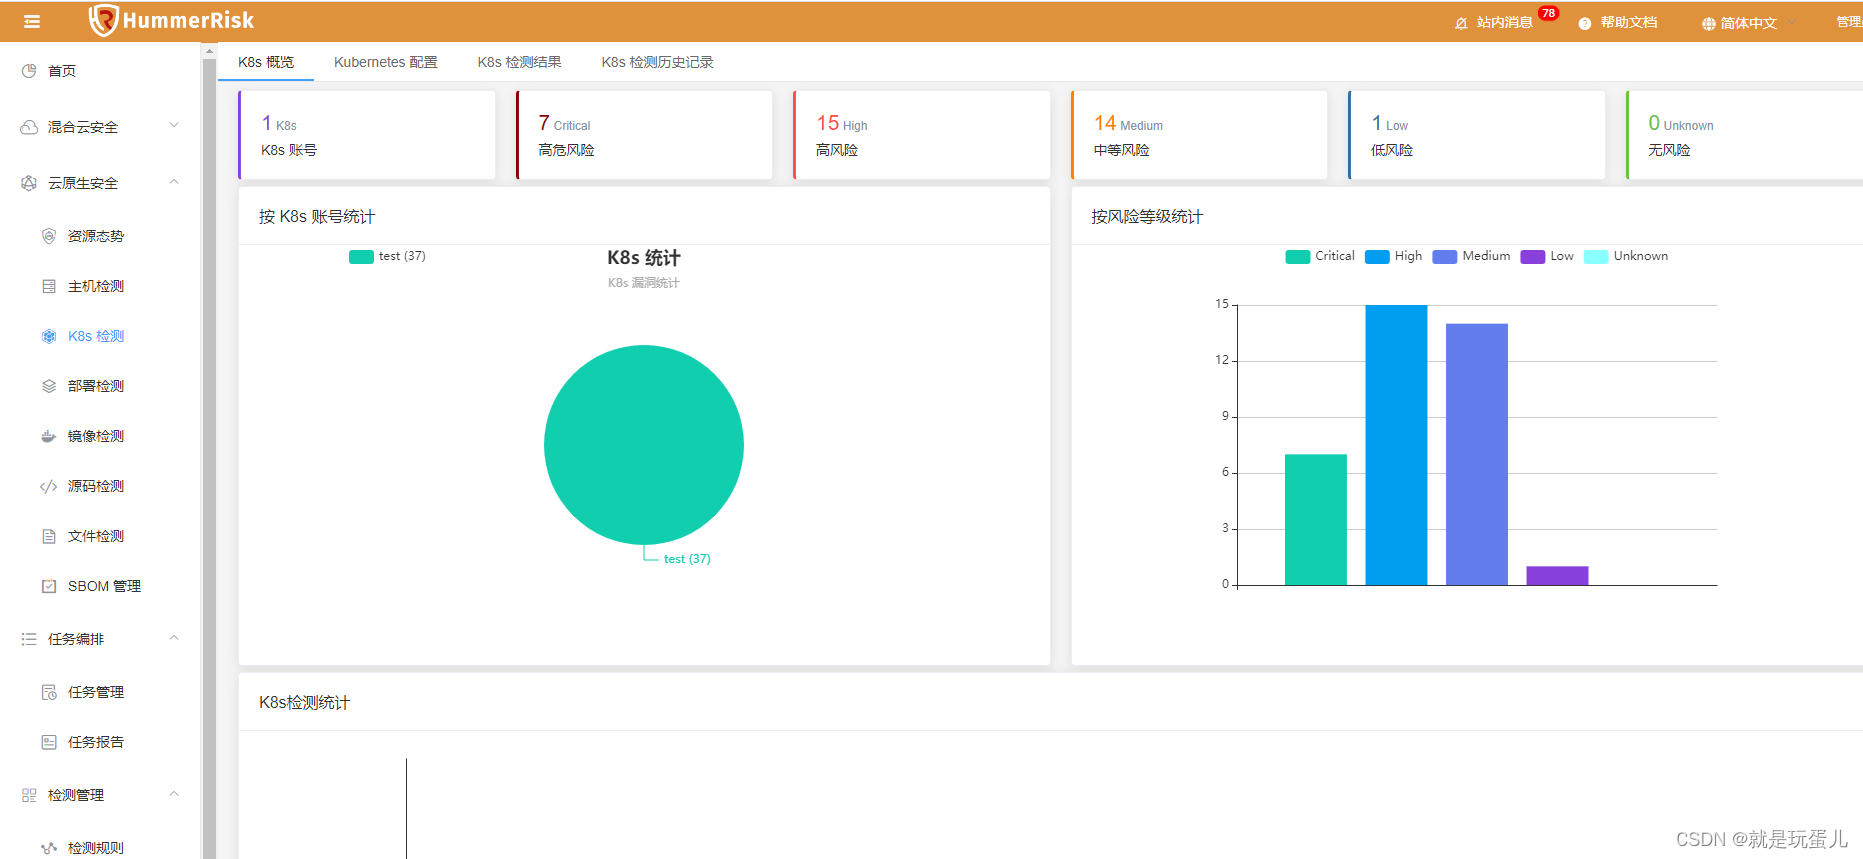Expand the 混合云安全 menu chevron
The width and height of the screenshot is (1863, 859).
pyautogui.click(x=174, y=125)
